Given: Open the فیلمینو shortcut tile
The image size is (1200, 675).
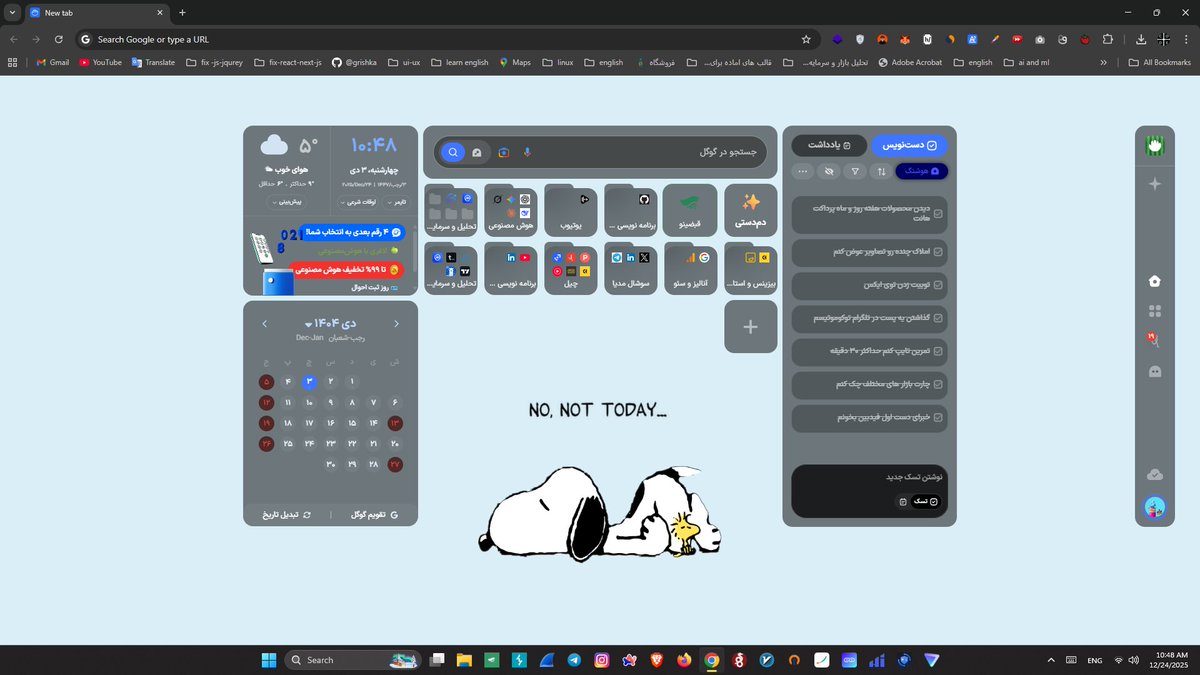Looking at the screenshot, I should tap(690, 209).
